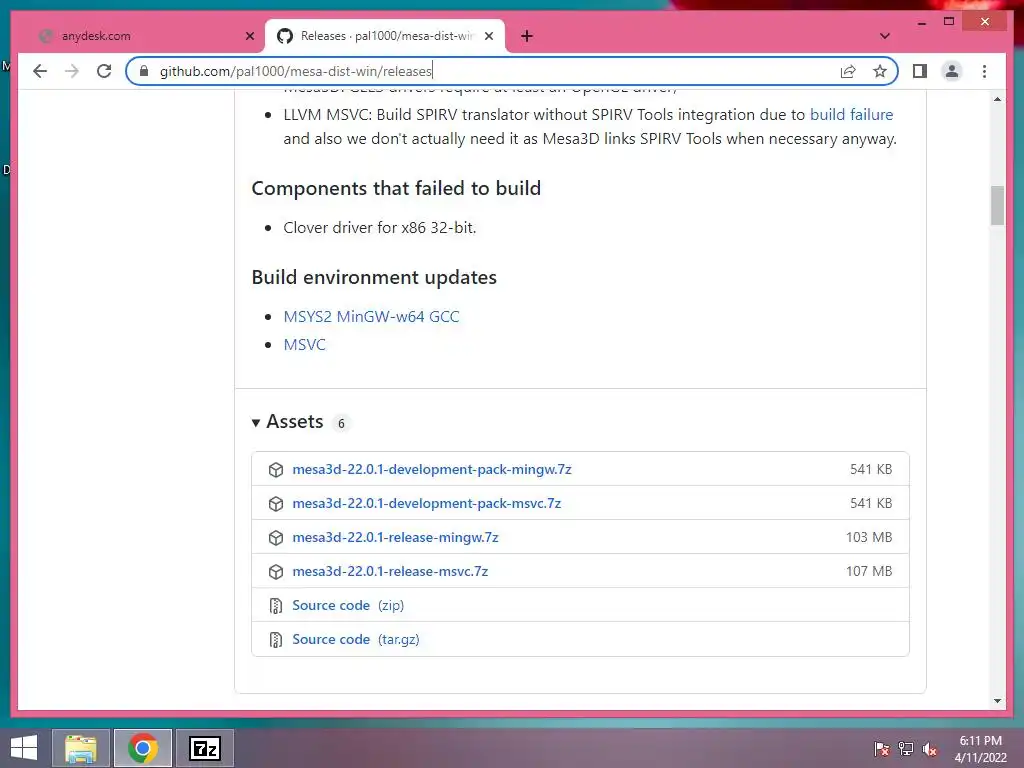Download mesa3d-22.0.1-release-mingw.7z
This screenshot has width=1024, height=768.
[x=395, y=537]
